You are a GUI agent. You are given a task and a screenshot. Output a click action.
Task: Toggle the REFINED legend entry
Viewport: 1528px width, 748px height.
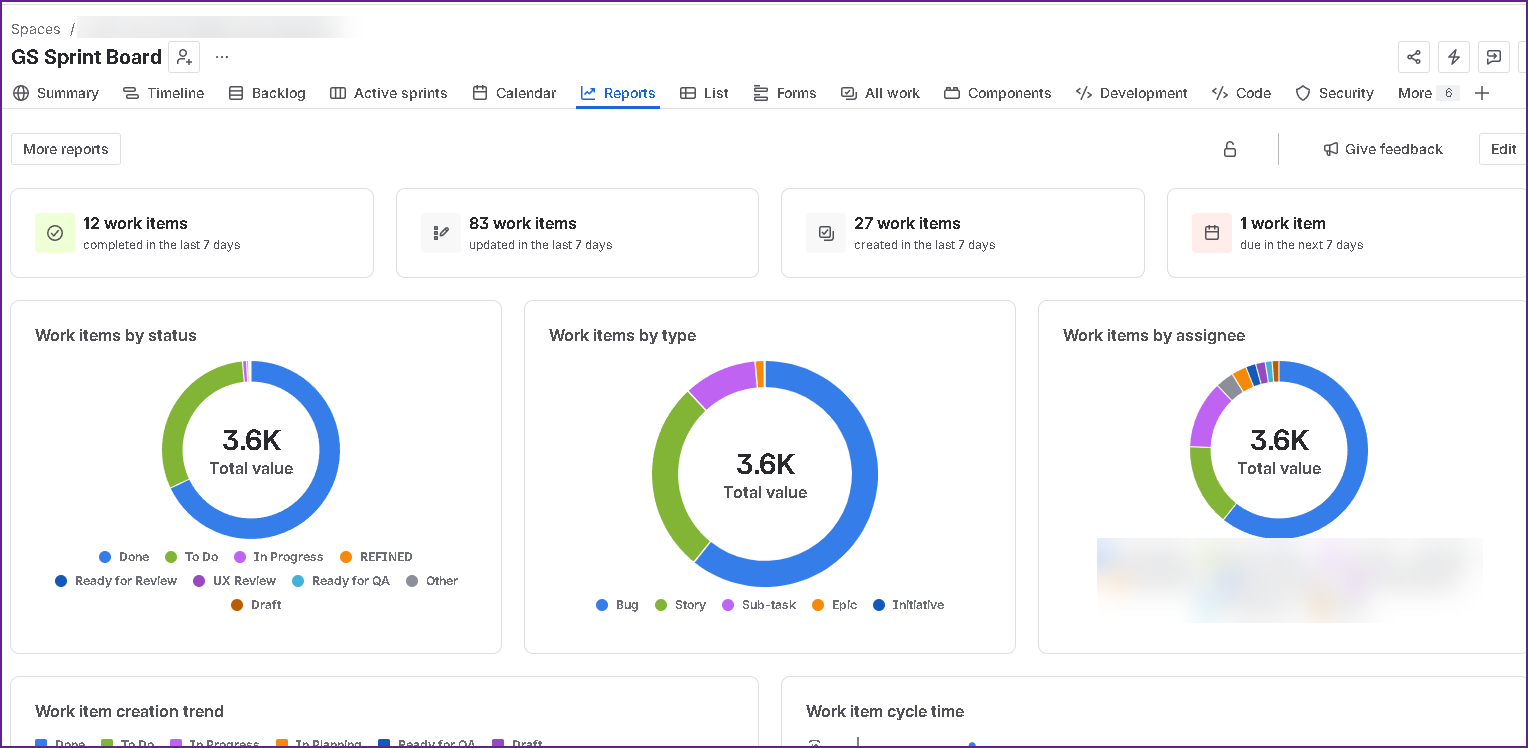376,557
